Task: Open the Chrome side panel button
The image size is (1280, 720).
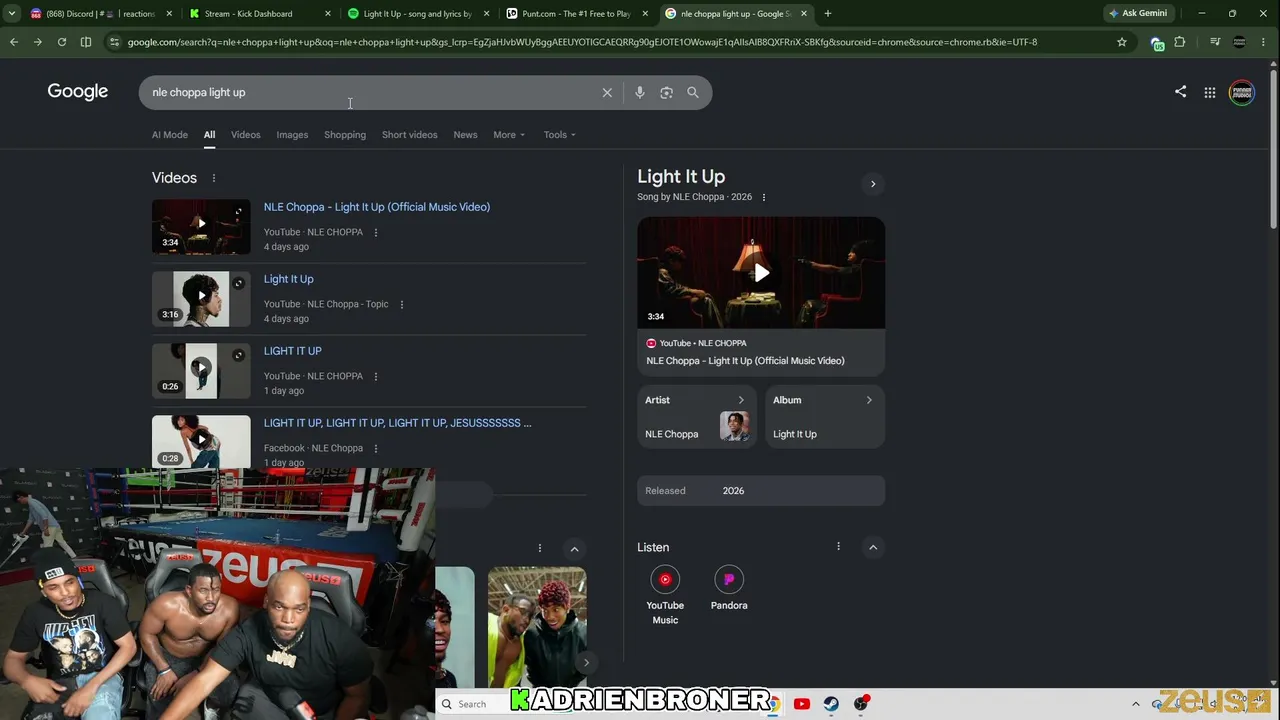Action: tap(86, 42)
